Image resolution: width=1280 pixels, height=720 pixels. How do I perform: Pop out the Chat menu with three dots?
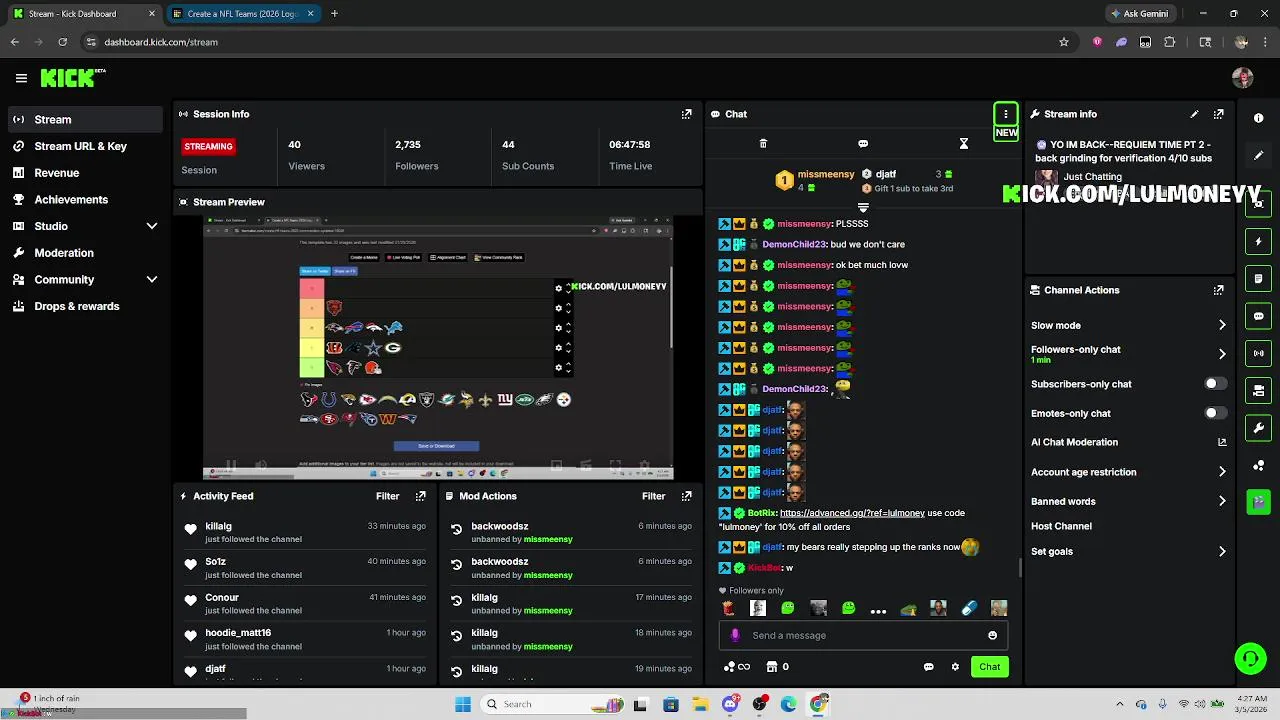tap(1005, 114)
